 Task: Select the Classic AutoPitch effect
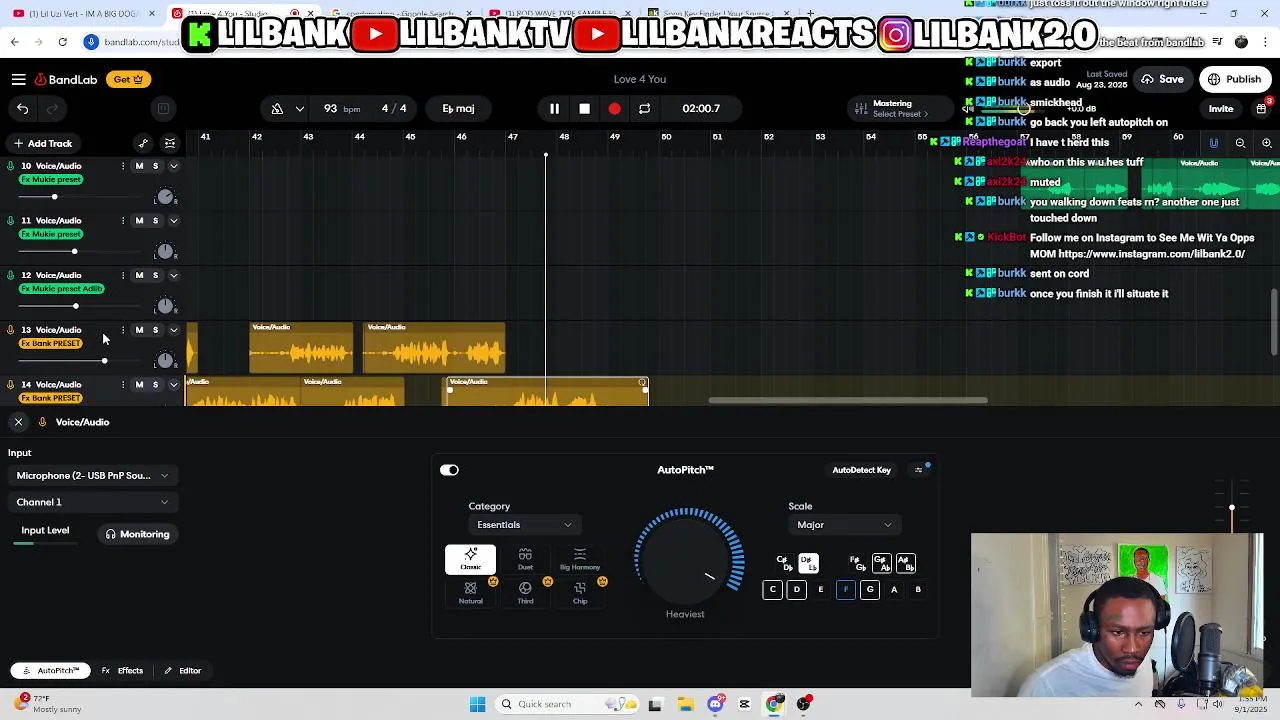470,560
